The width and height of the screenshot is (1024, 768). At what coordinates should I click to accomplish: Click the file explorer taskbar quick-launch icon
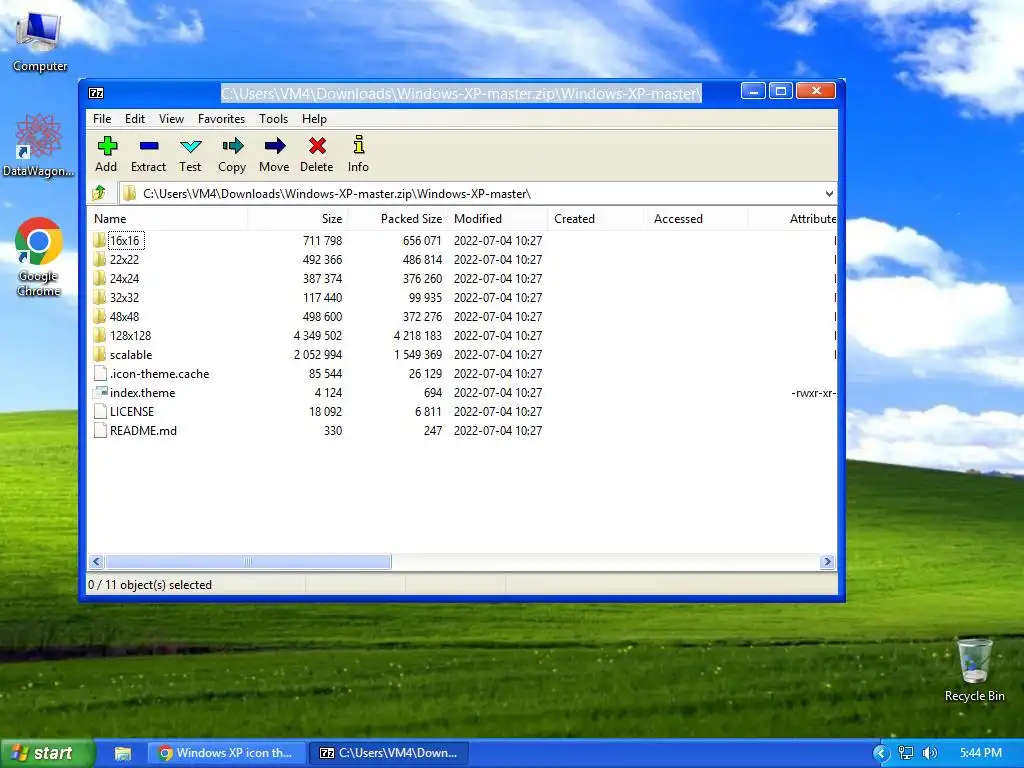click(123, 753)
